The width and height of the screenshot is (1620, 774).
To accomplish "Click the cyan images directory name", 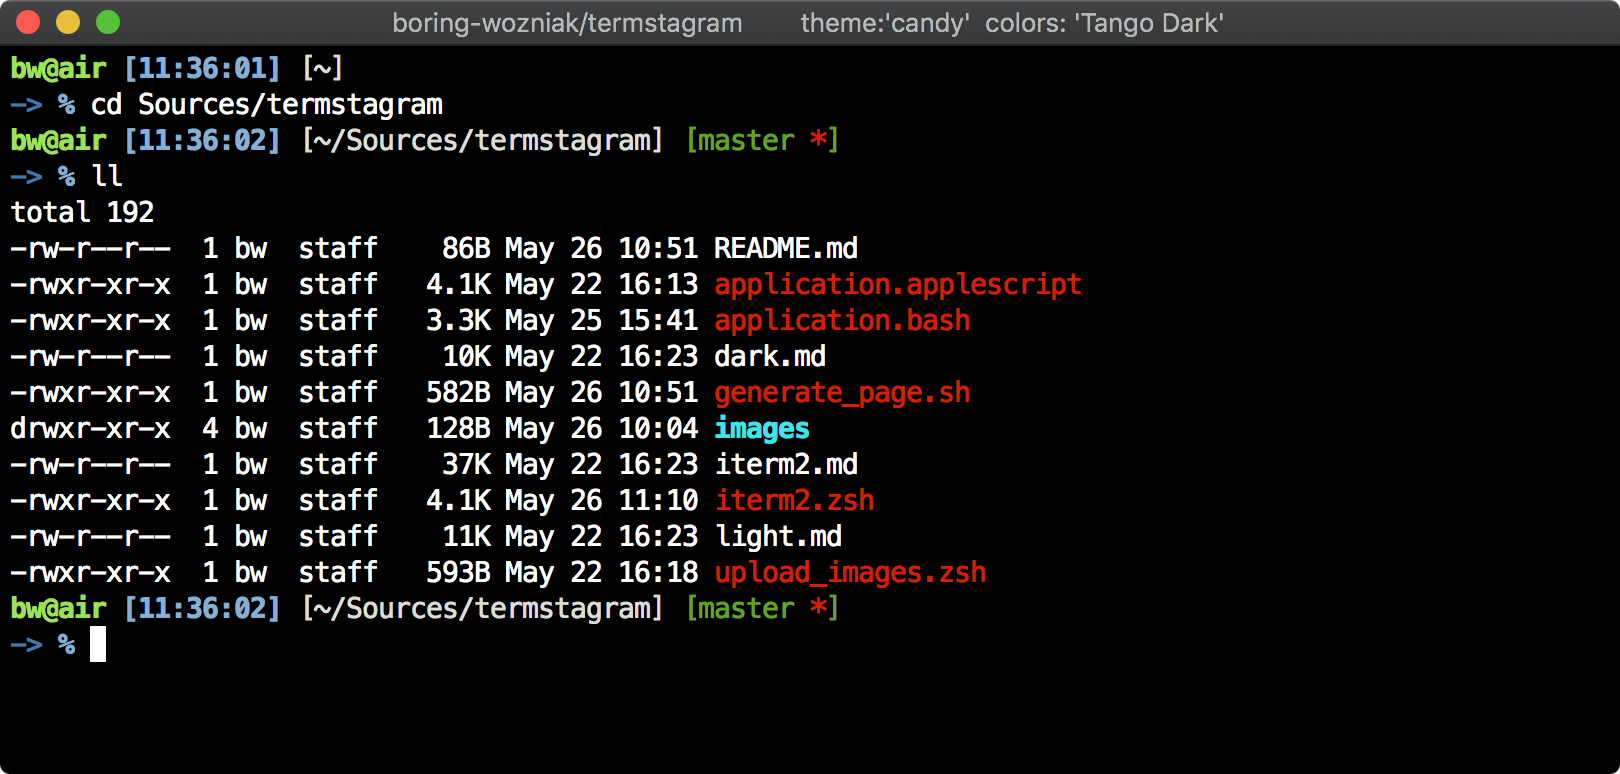I will pos(761,428).
